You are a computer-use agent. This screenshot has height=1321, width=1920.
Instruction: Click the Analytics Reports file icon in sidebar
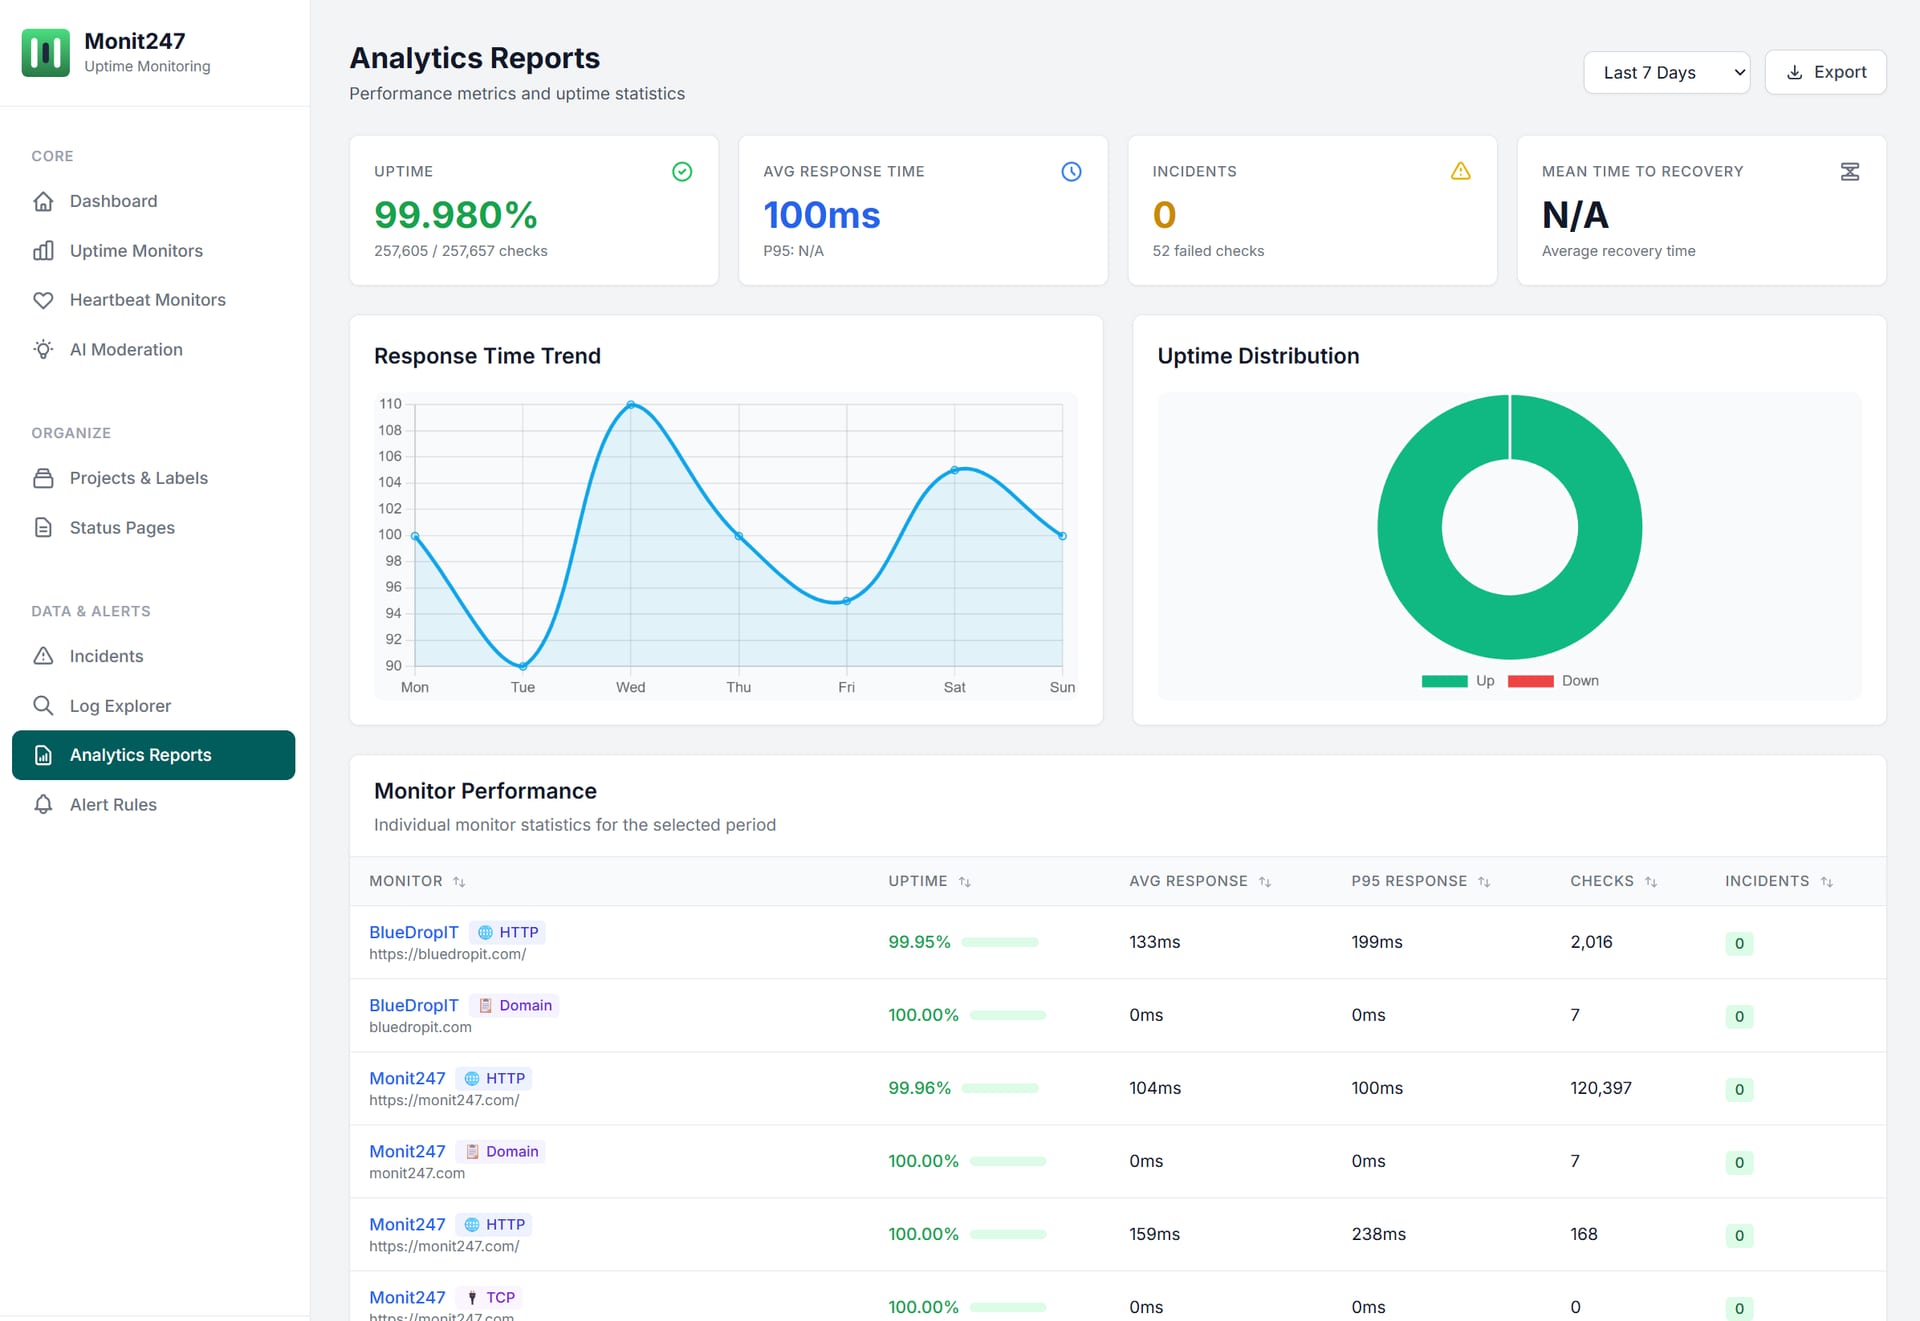click(x=43, y=755)
